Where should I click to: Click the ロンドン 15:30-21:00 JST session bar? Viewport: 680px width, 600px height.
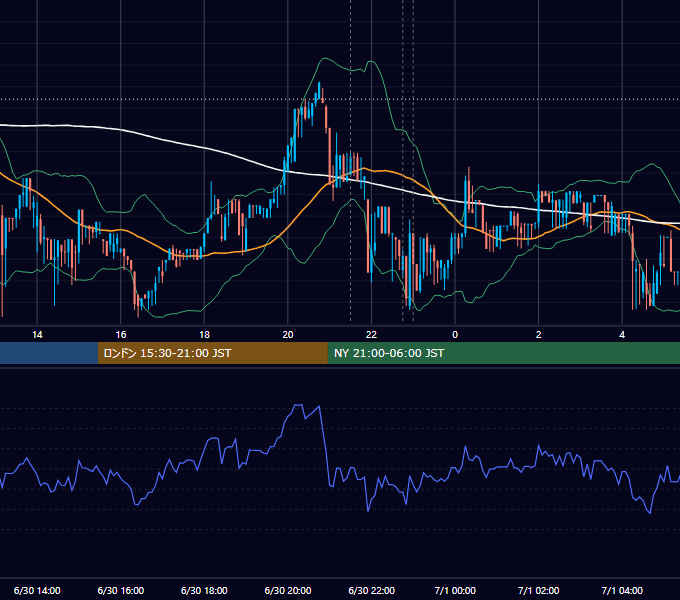coord(212,353)
